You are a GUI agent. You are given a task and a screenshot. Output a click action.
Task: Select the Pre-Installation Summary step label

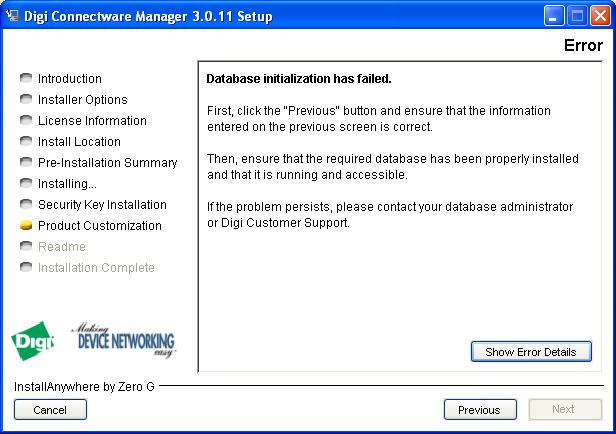(107, 163)
